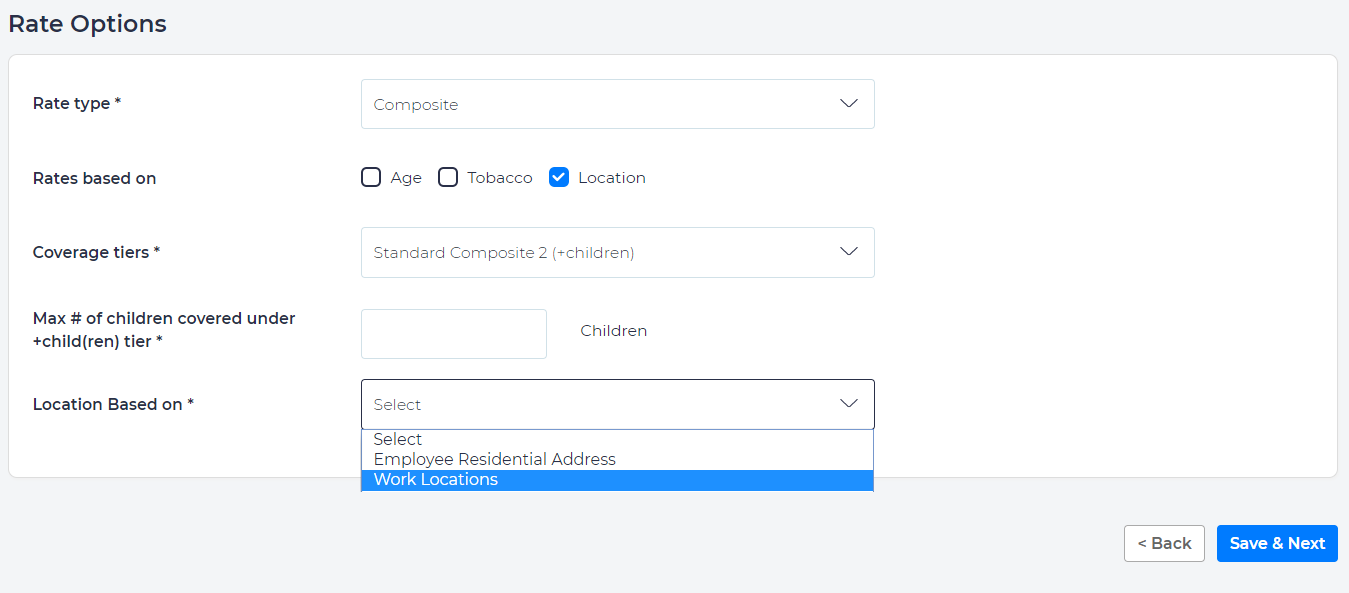
Task: Click the Location Based on chevron arrow
Action: [849, 404]
